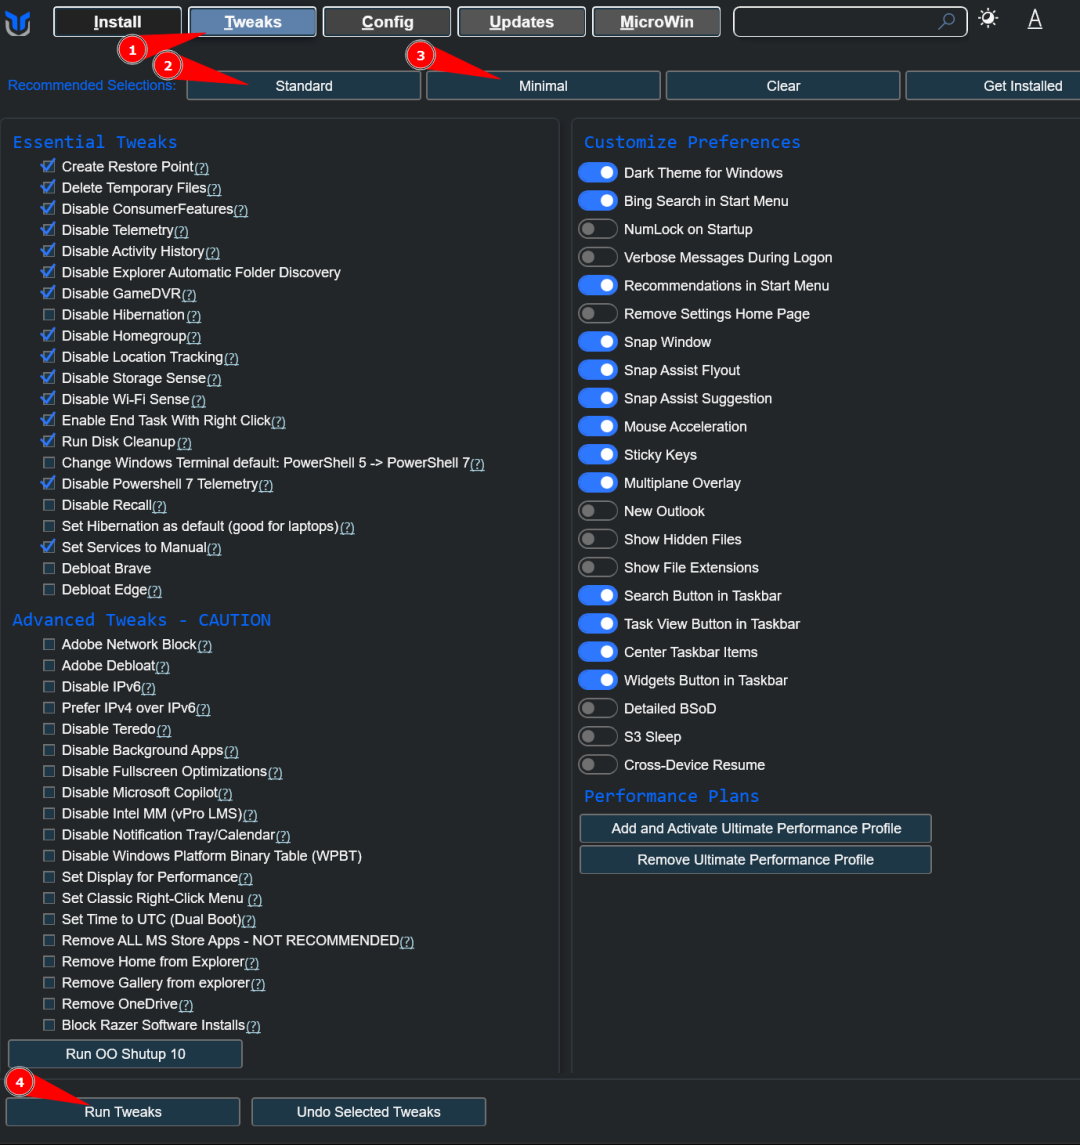The width and height of the screenshot is (1080, 1145).
Task: Focus the search input field
Action: tap(850, 22)
